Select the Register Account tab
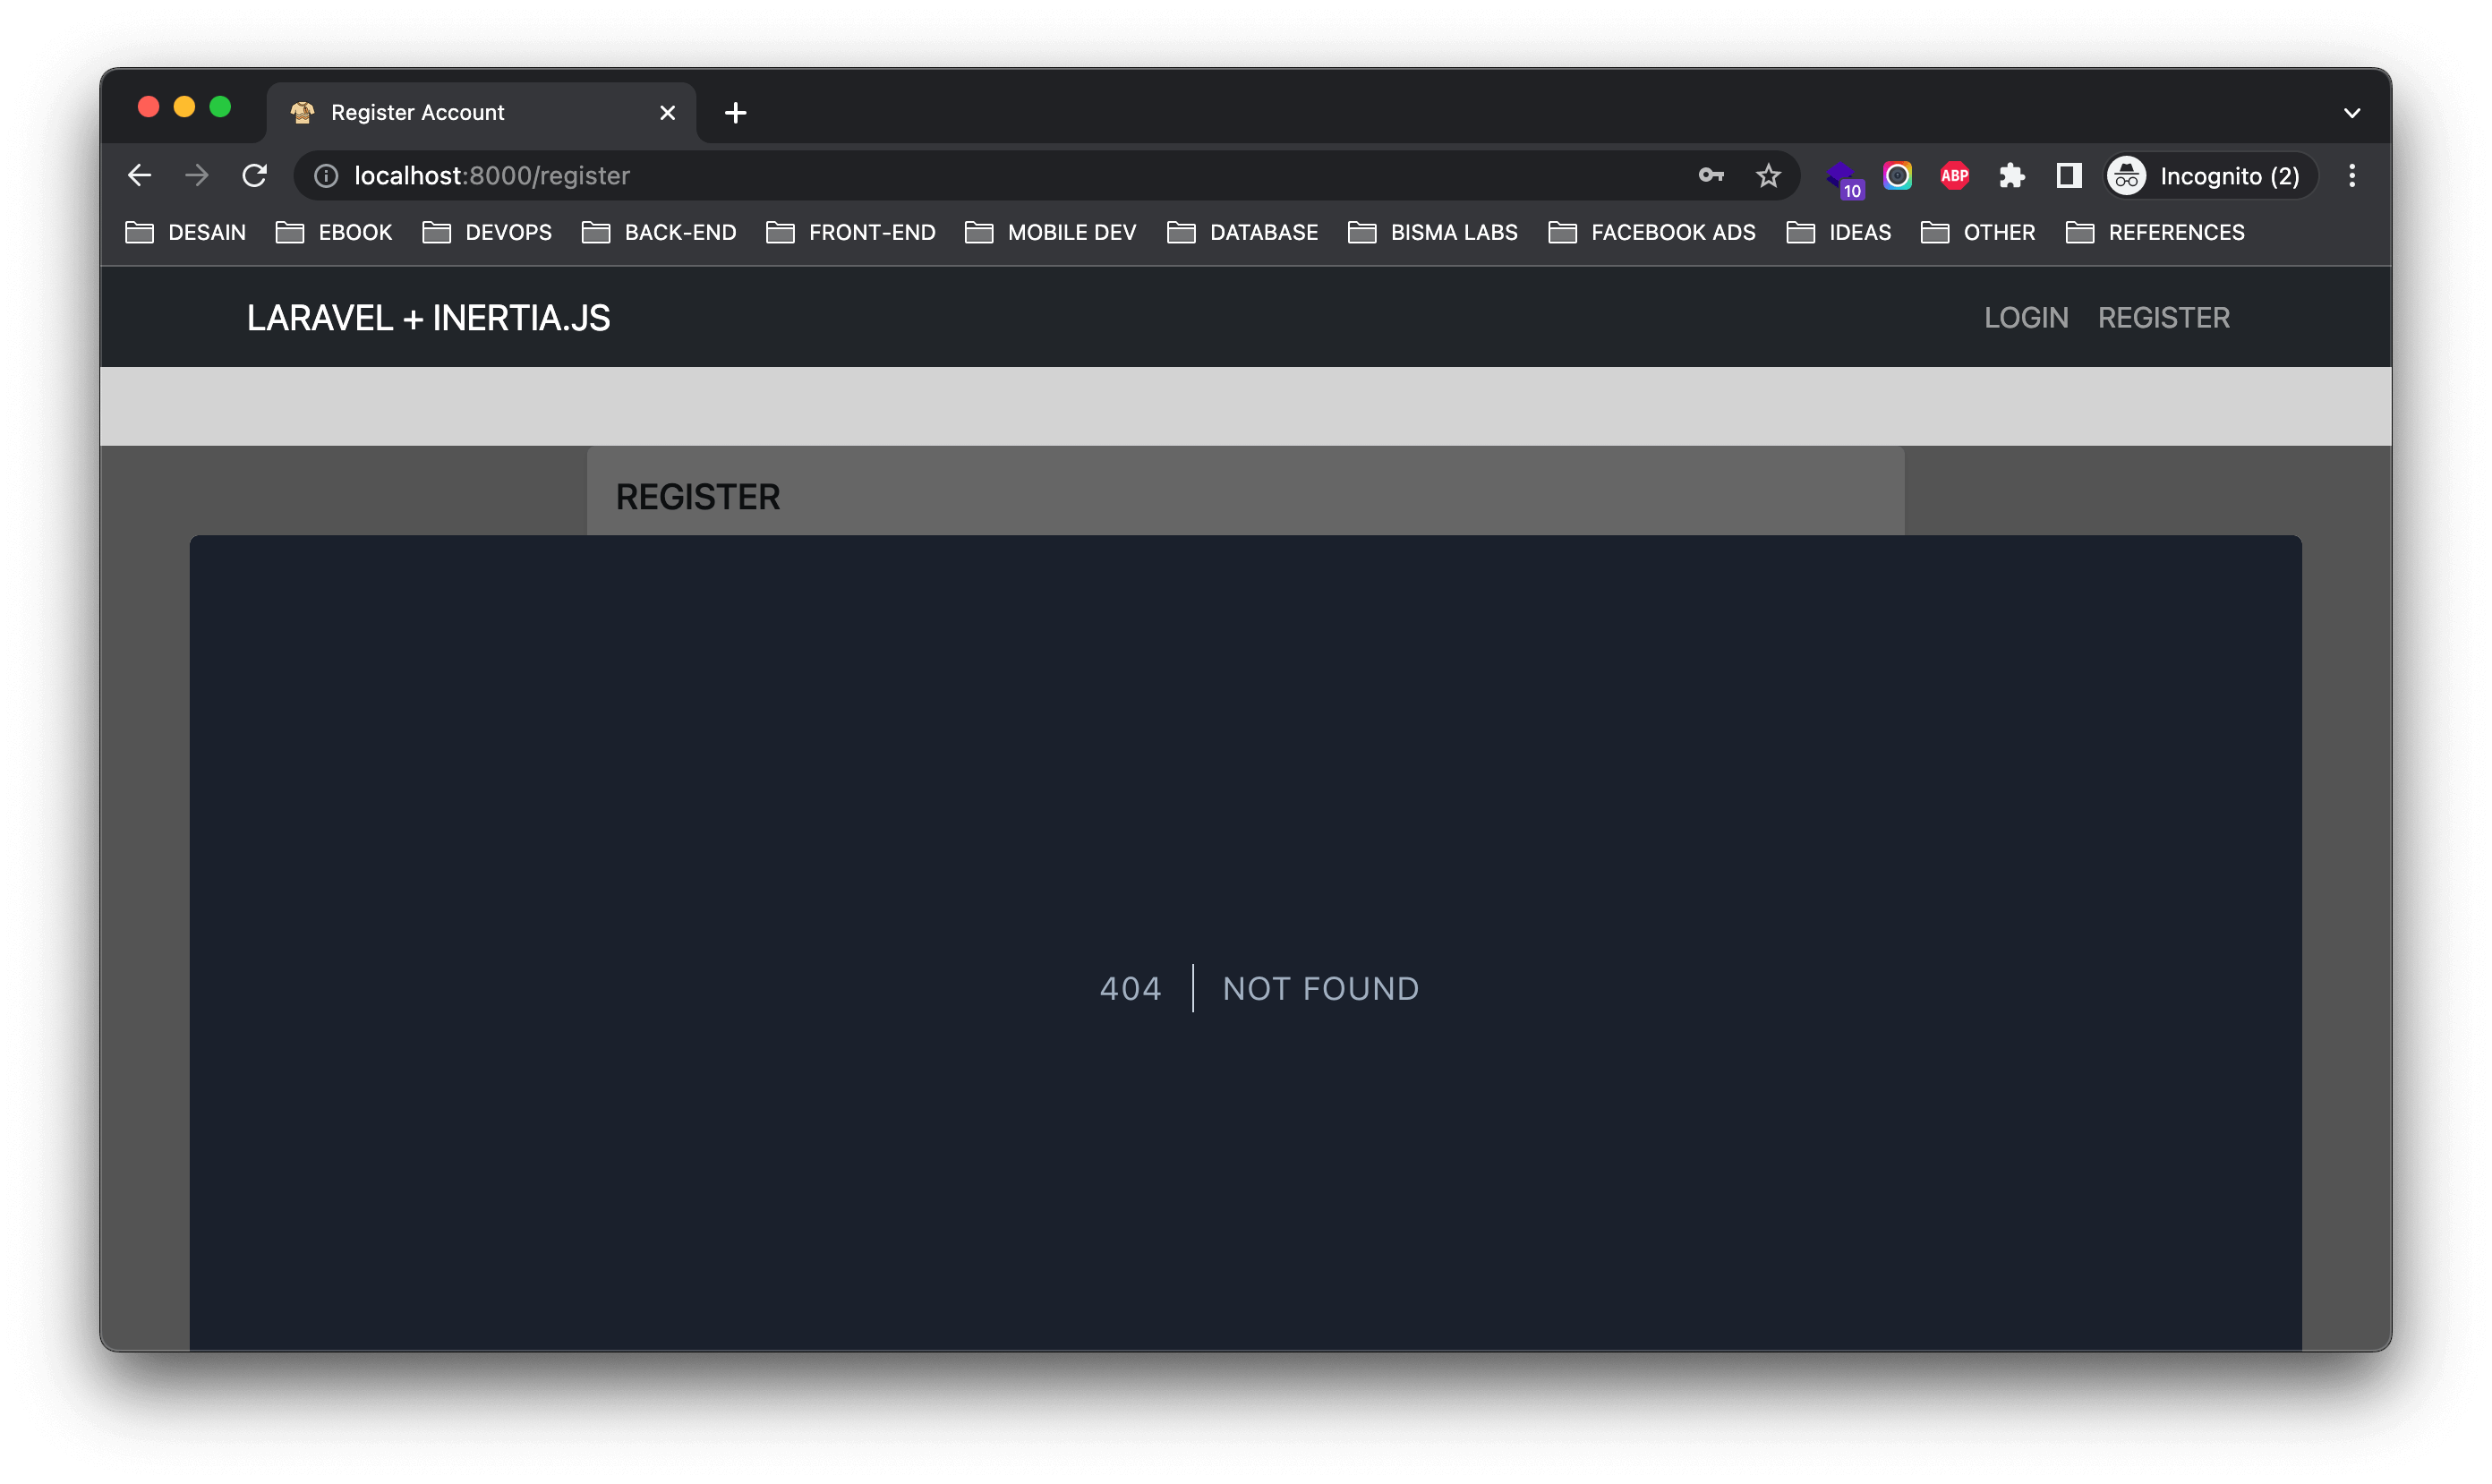The image size is (2492, 1484). coord(418,113)
